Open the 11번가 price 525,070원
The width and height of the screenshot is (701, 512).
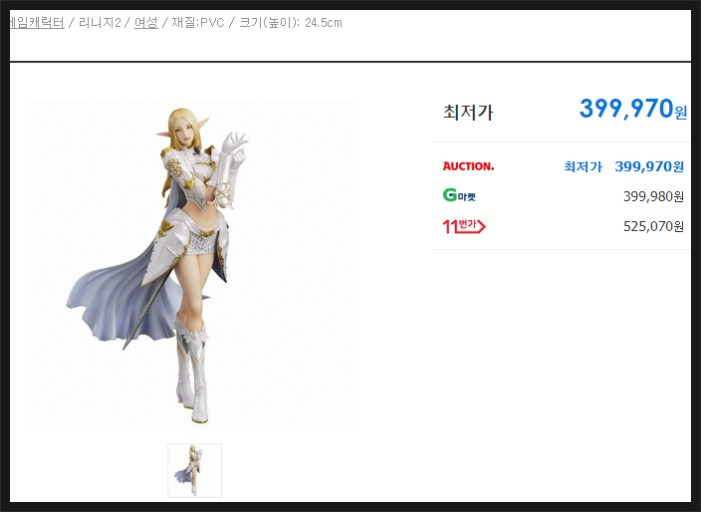click(x=653, y=226)
